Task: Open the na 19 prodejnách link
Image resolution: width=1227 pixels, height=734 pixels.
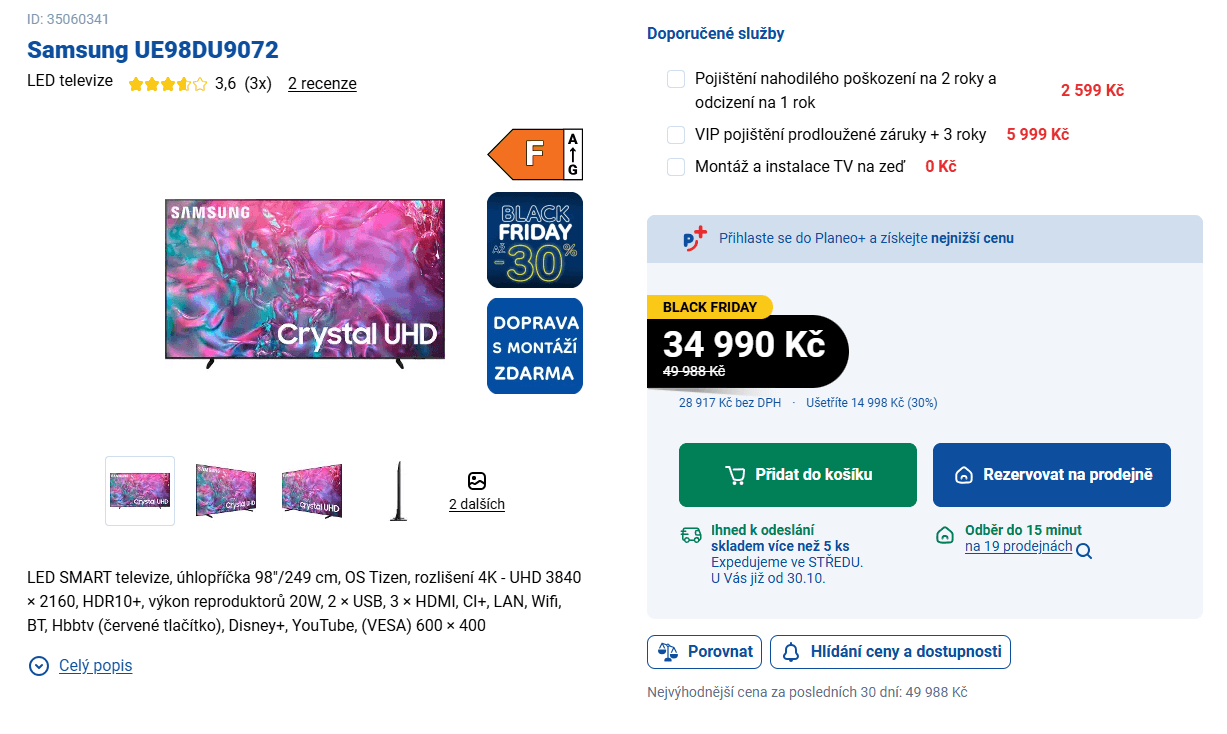Action: [1018, 547]
